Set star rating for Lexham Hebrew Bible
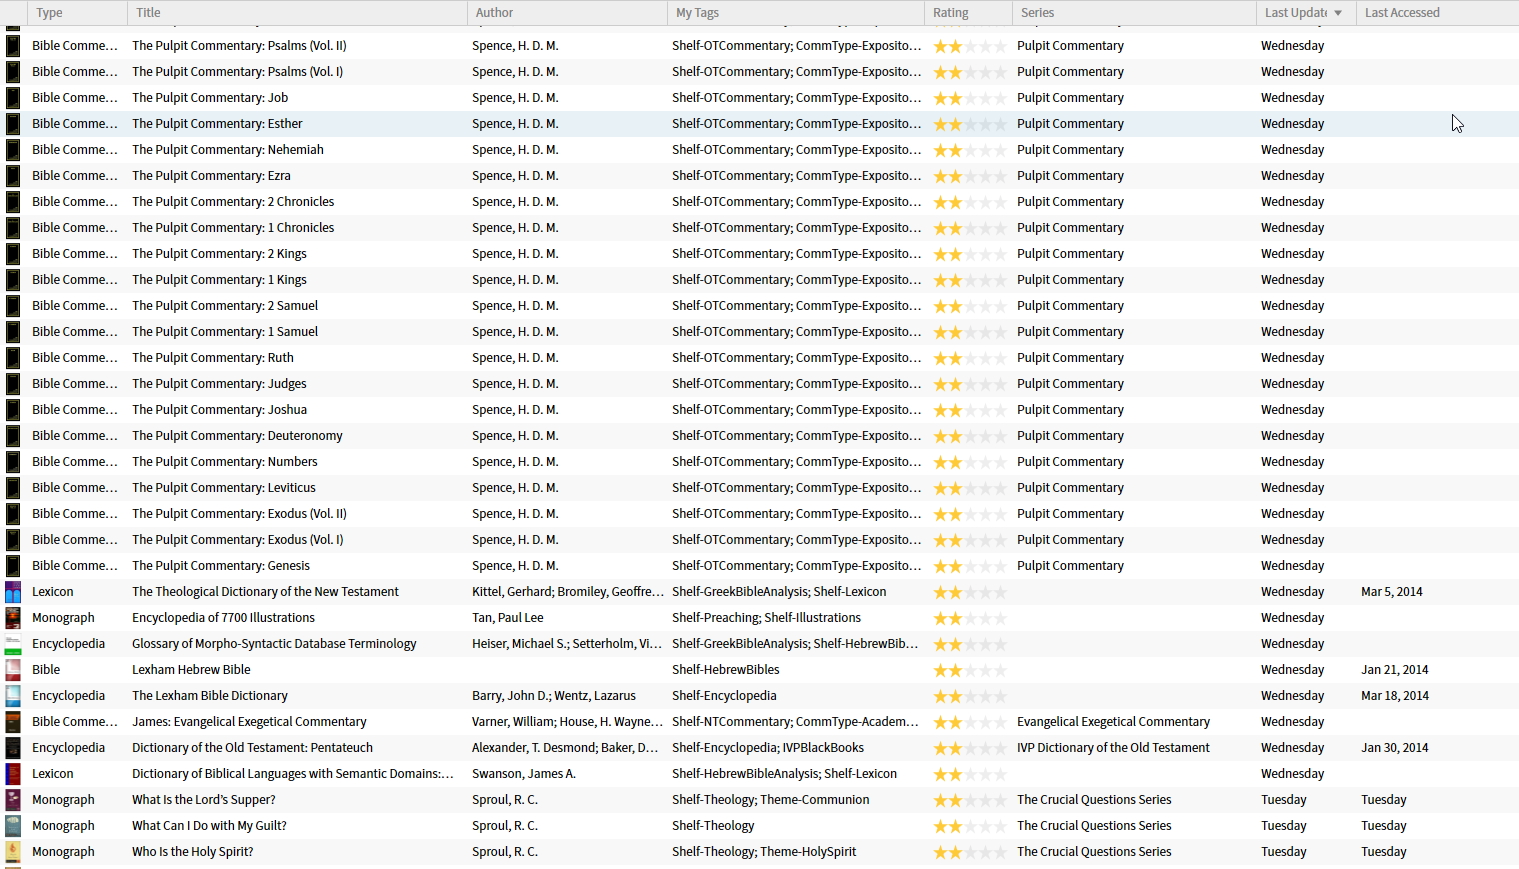 970,670
